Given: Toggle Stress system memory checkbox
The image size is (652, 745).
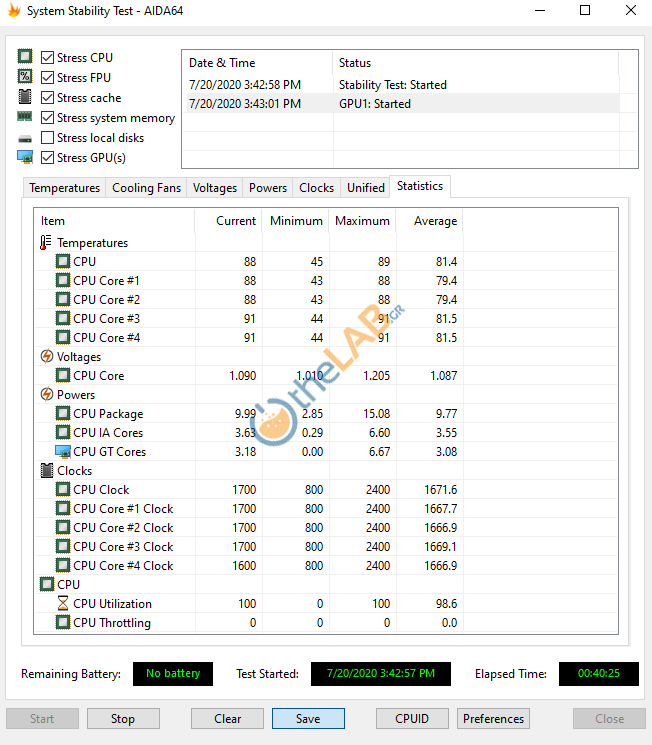Looking at the screenshot, I should 47,117.
